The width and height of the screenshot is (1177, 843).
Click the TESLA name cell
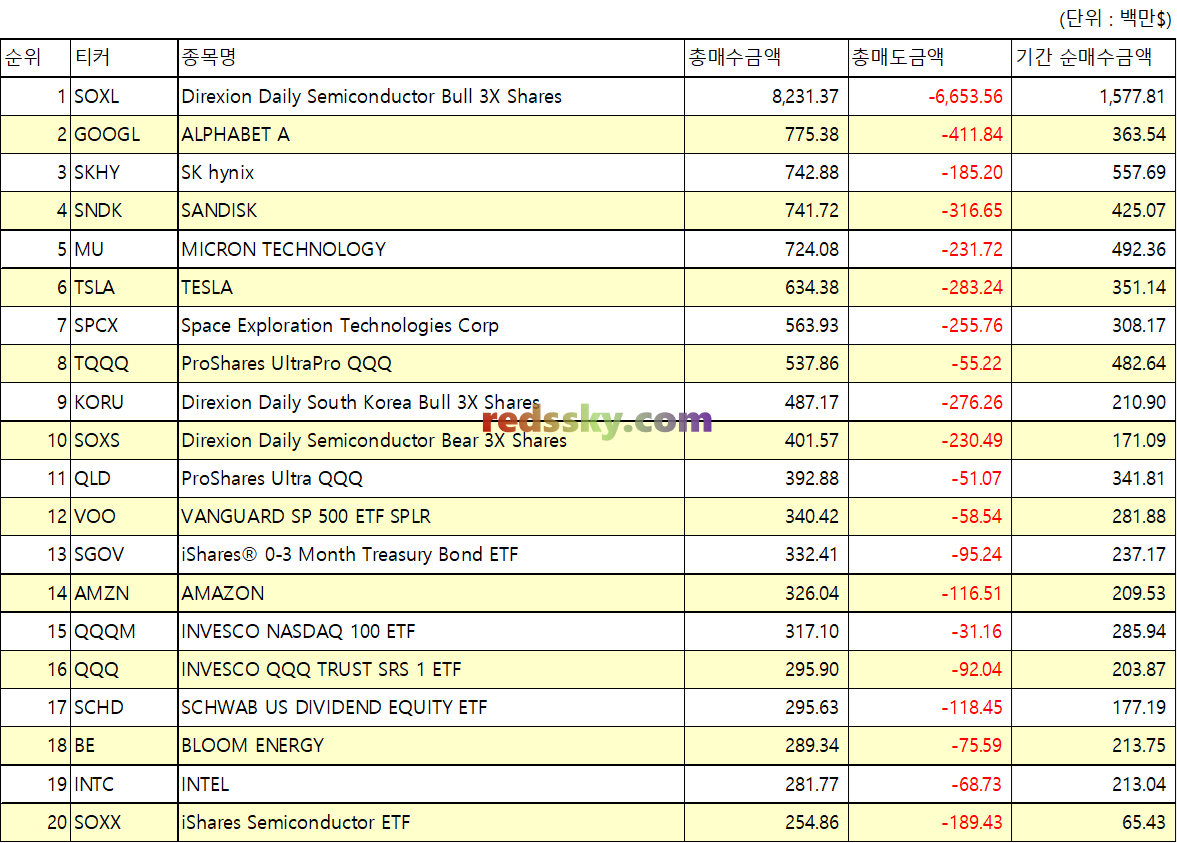(x=431, y=288)
